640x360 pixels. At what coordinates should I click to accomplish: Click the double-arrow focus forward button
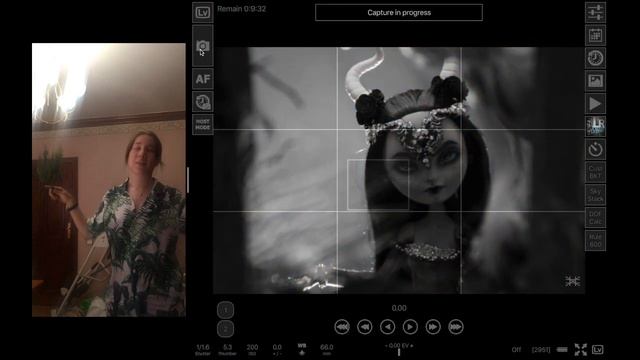tap(433, 327)
